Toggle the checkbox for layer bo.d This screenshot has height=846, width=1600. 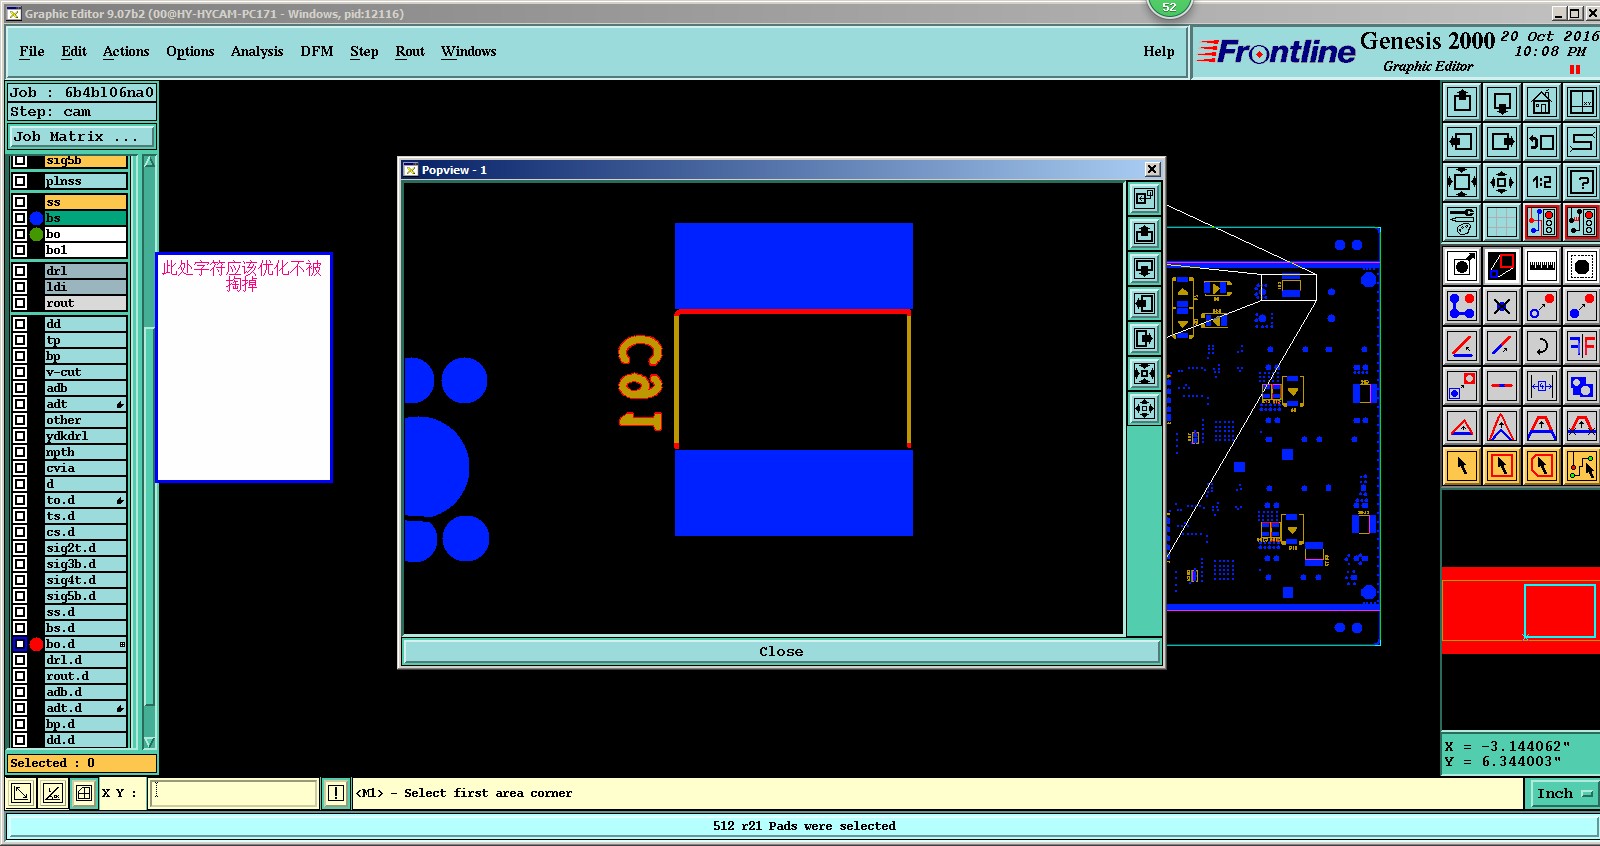[x=20, y=644]
